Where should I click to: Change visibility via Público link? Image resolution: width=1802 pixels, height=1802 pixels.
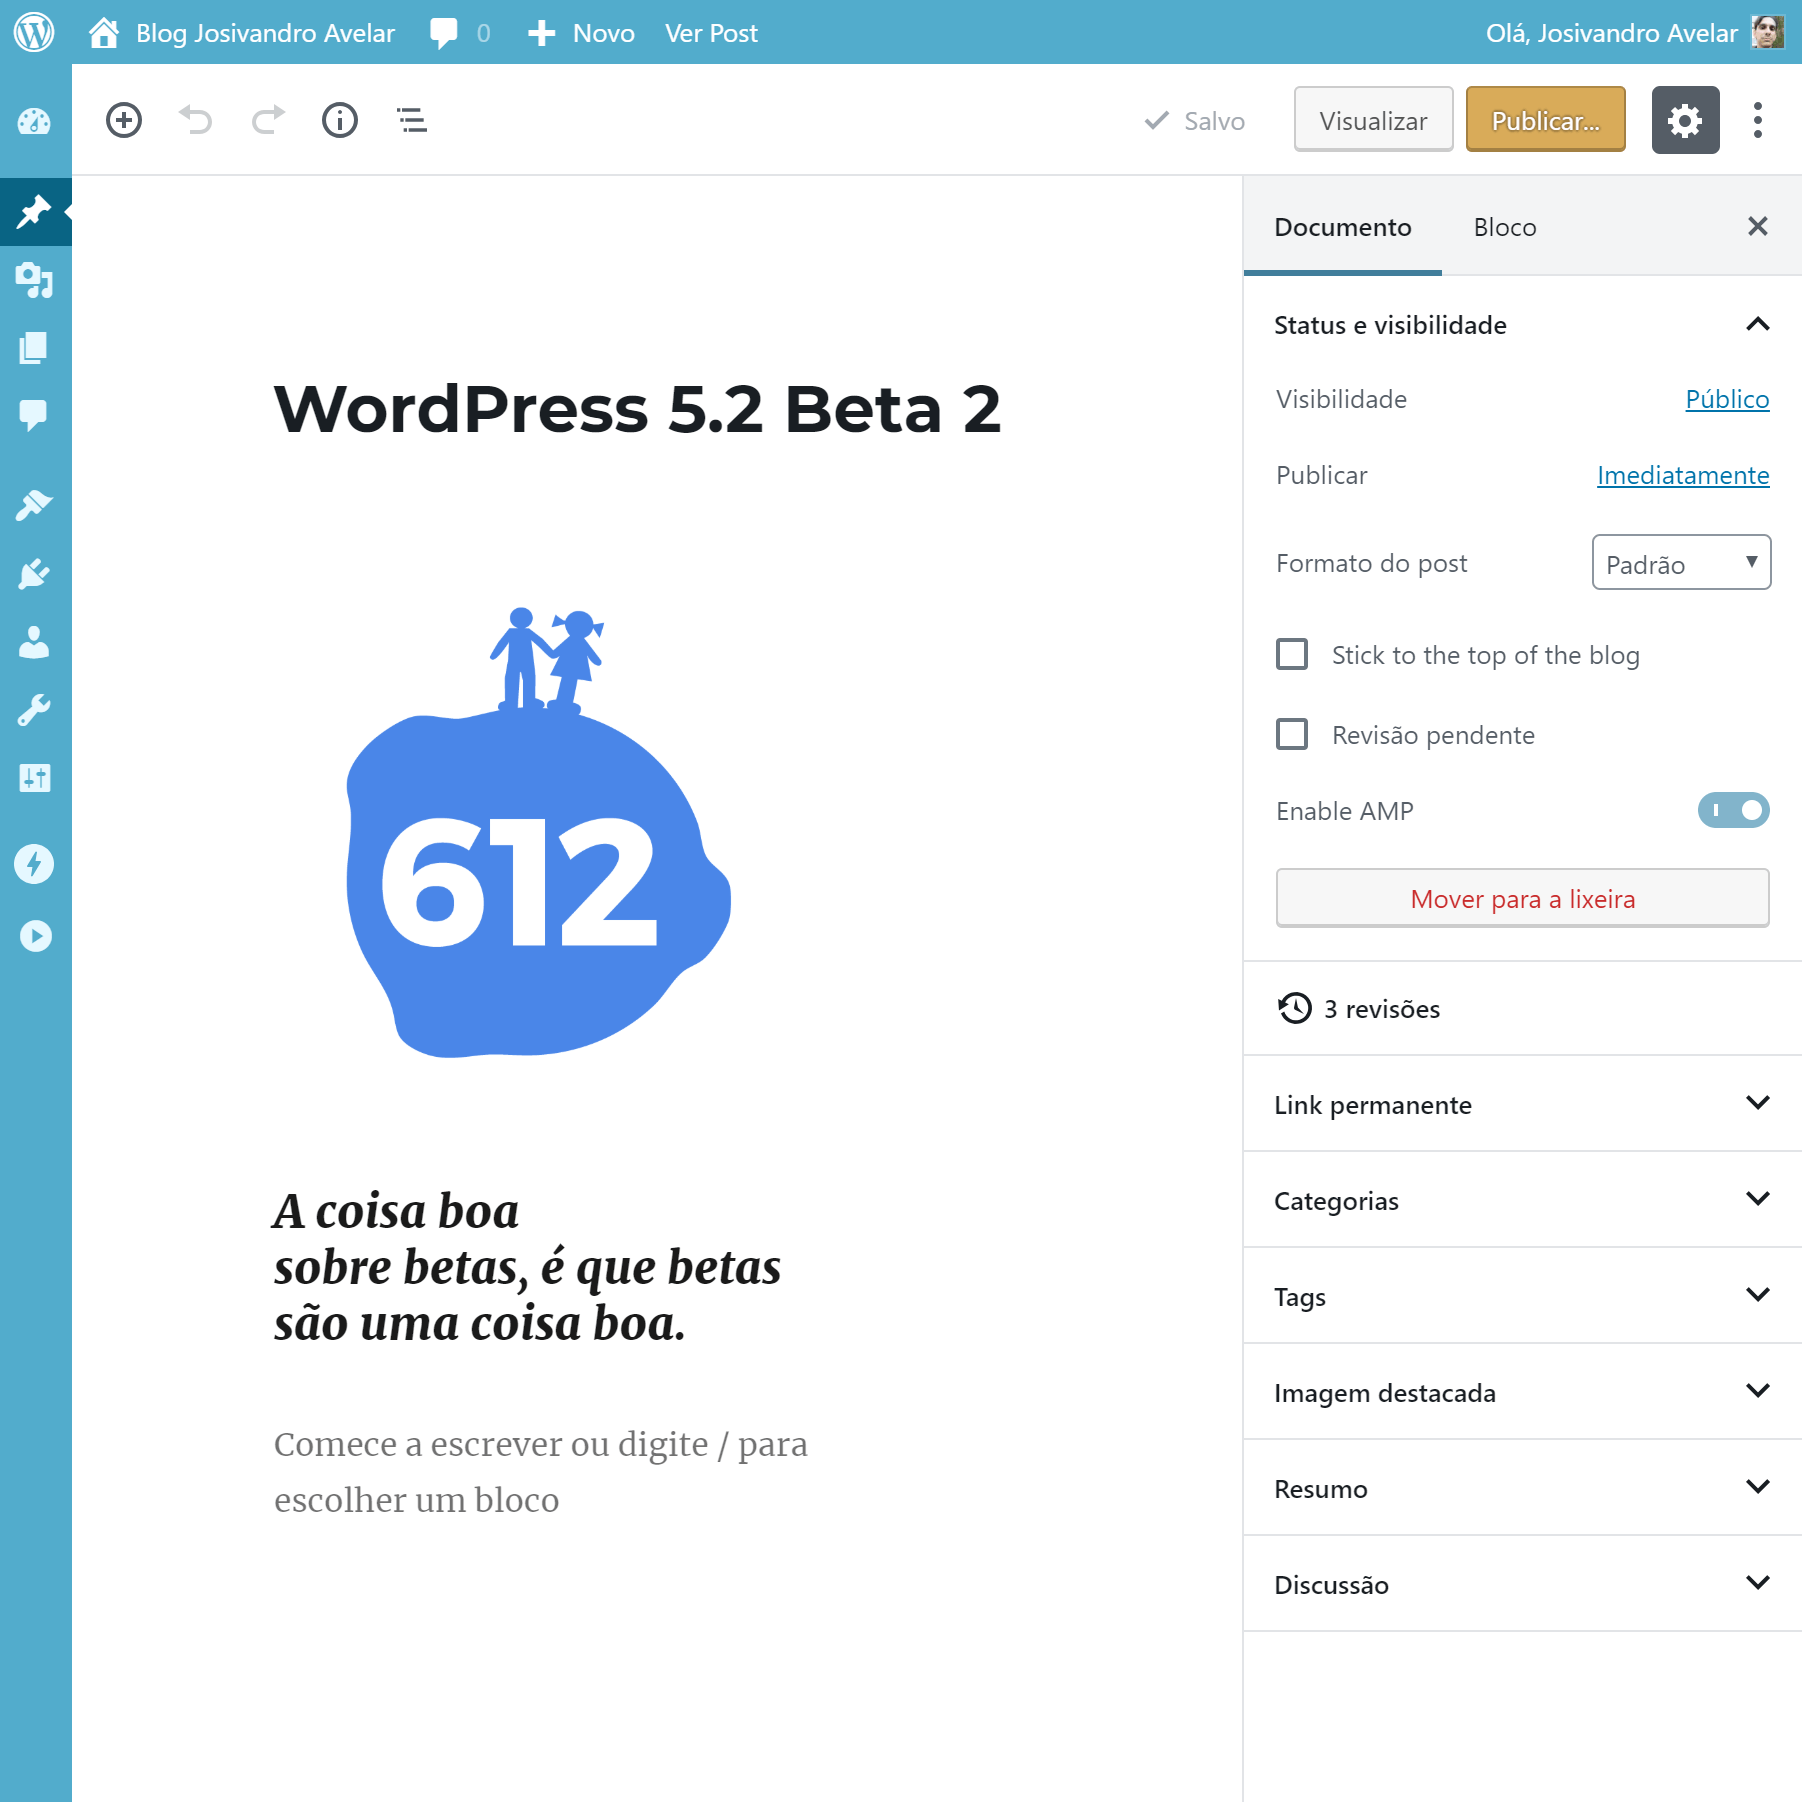point(1727,399)
